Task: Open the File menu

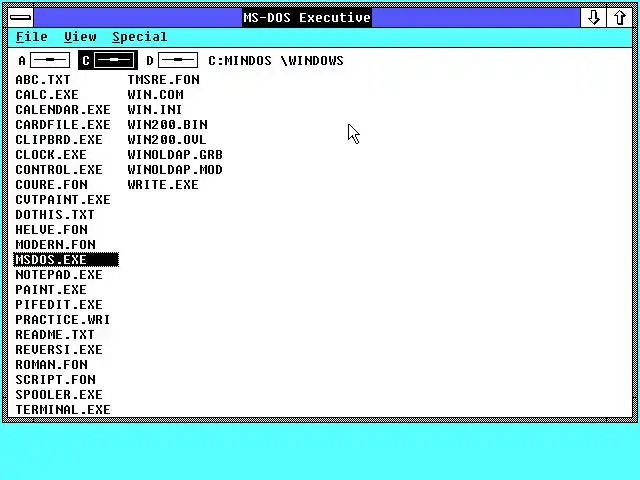Action: click(32, 37)
